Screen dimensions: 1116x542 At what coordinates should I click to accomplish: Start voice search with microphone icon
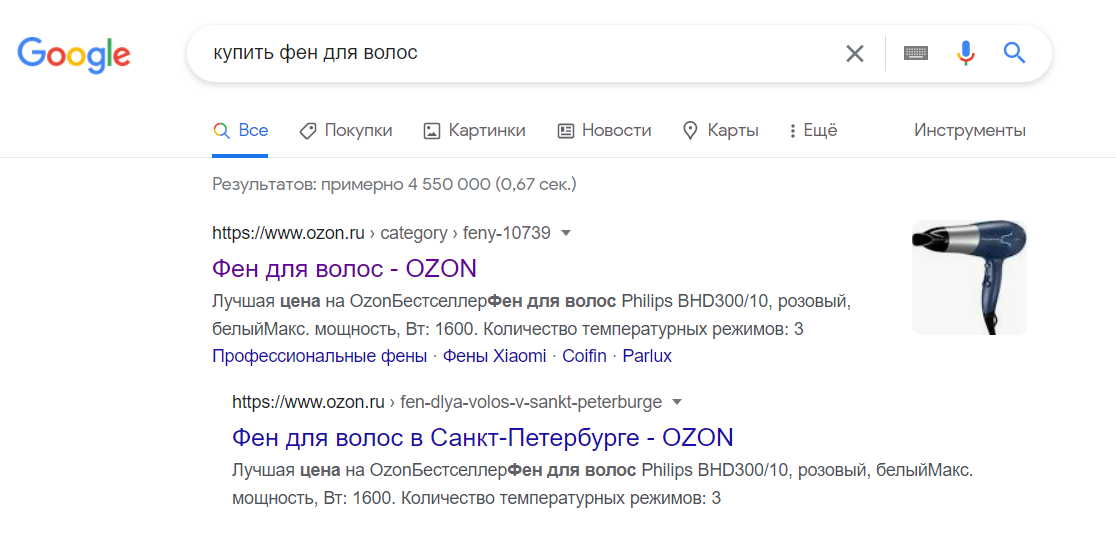(x=965, y=54)
